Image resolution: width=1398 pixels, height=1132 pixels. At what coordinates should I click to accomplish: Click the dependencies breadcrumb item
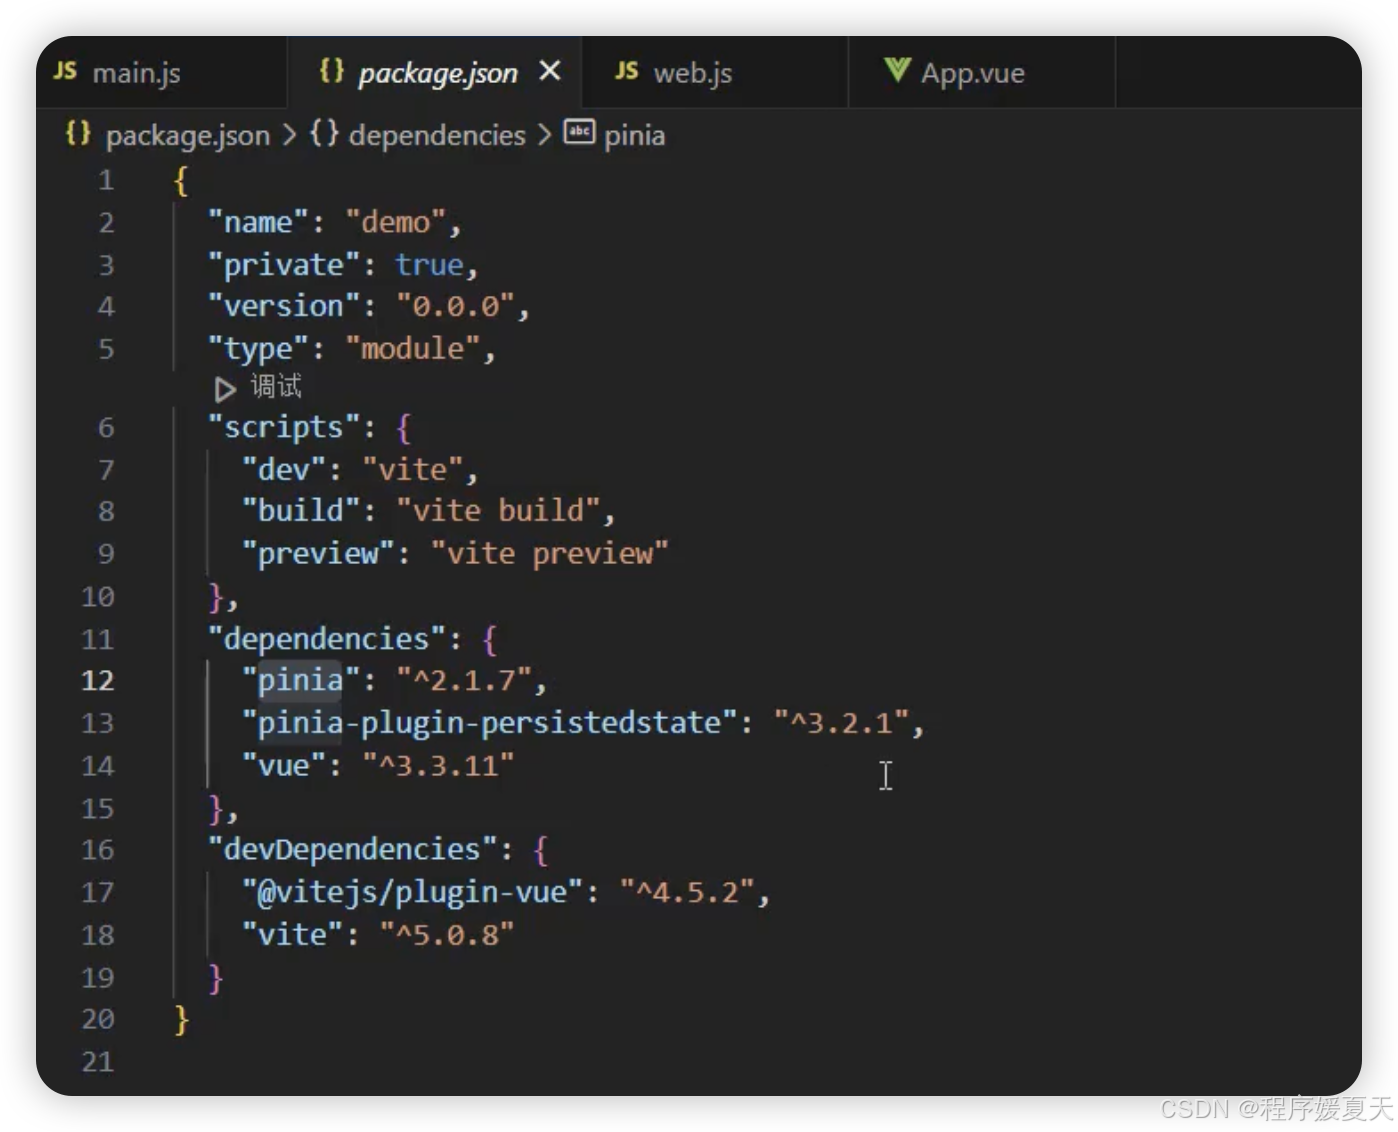437,135
